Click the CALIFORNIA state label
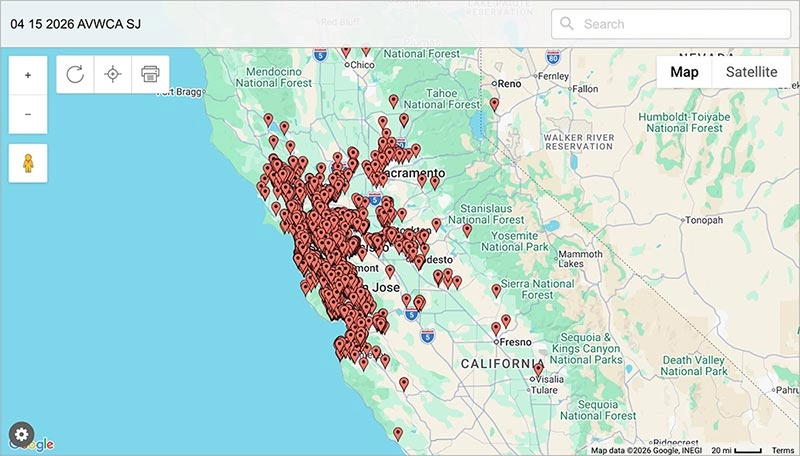Image resolution: width=800 pixels, height=456 pixels. pyautogui.click(x=503, y=364)
